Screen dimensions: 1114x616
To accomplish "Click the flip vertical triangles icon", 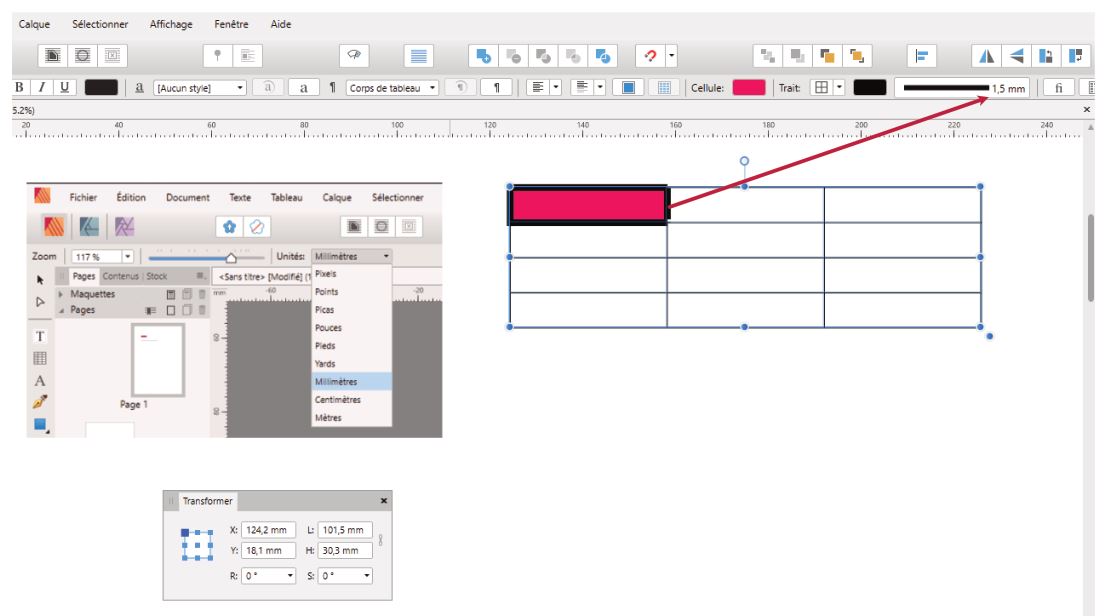I will pos(1017,55).
